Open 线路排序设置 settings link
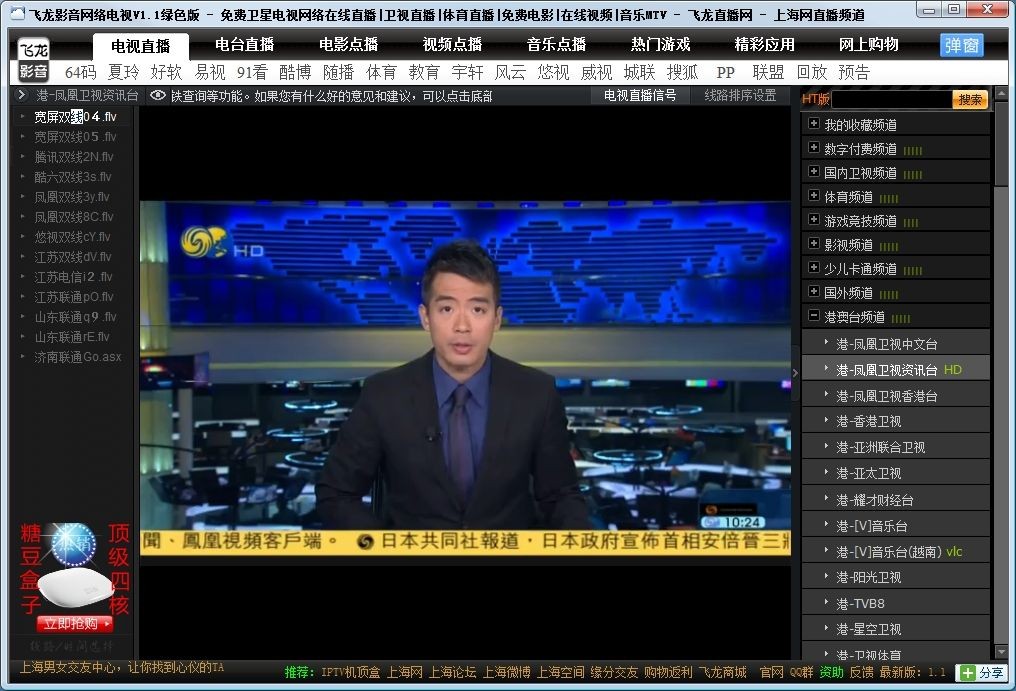1016x691 pixels. (x=740, y=95)
